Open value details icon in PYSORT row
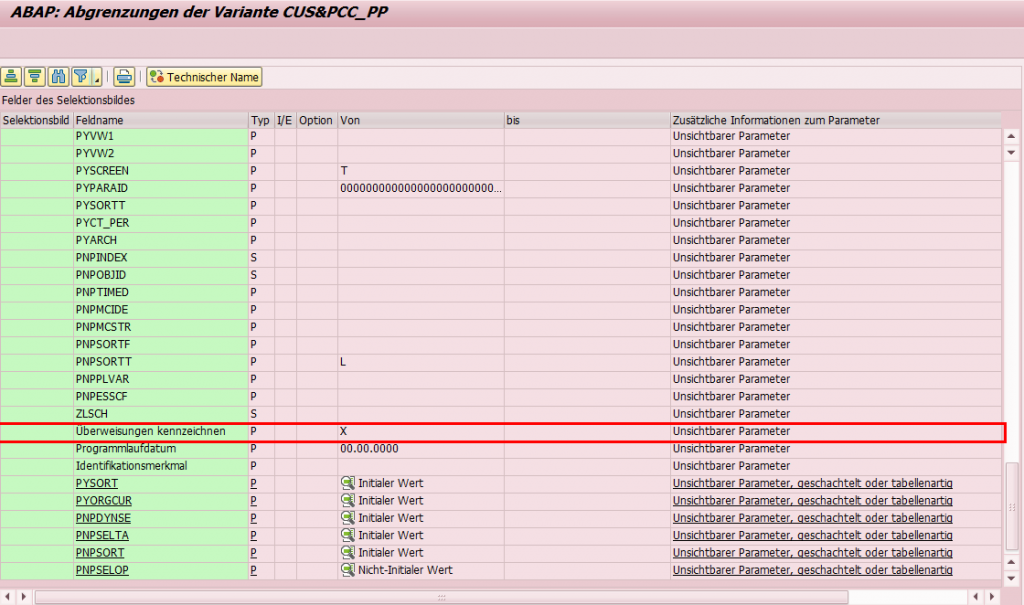1024x605 pixels. (348, 483)
